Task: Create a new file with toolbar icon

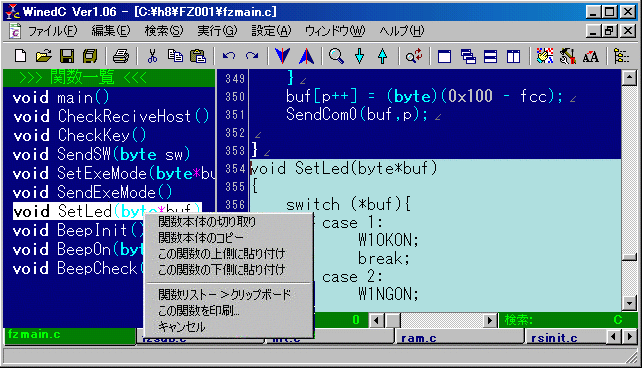Action: pos(20,56)
